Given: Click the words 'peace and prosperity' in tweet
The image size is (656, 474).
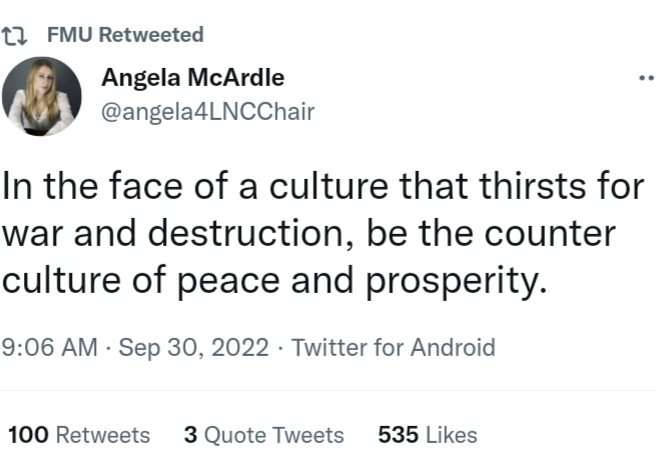Looking at the screenshot, I should pyautogui.click(x=362, y=281).
